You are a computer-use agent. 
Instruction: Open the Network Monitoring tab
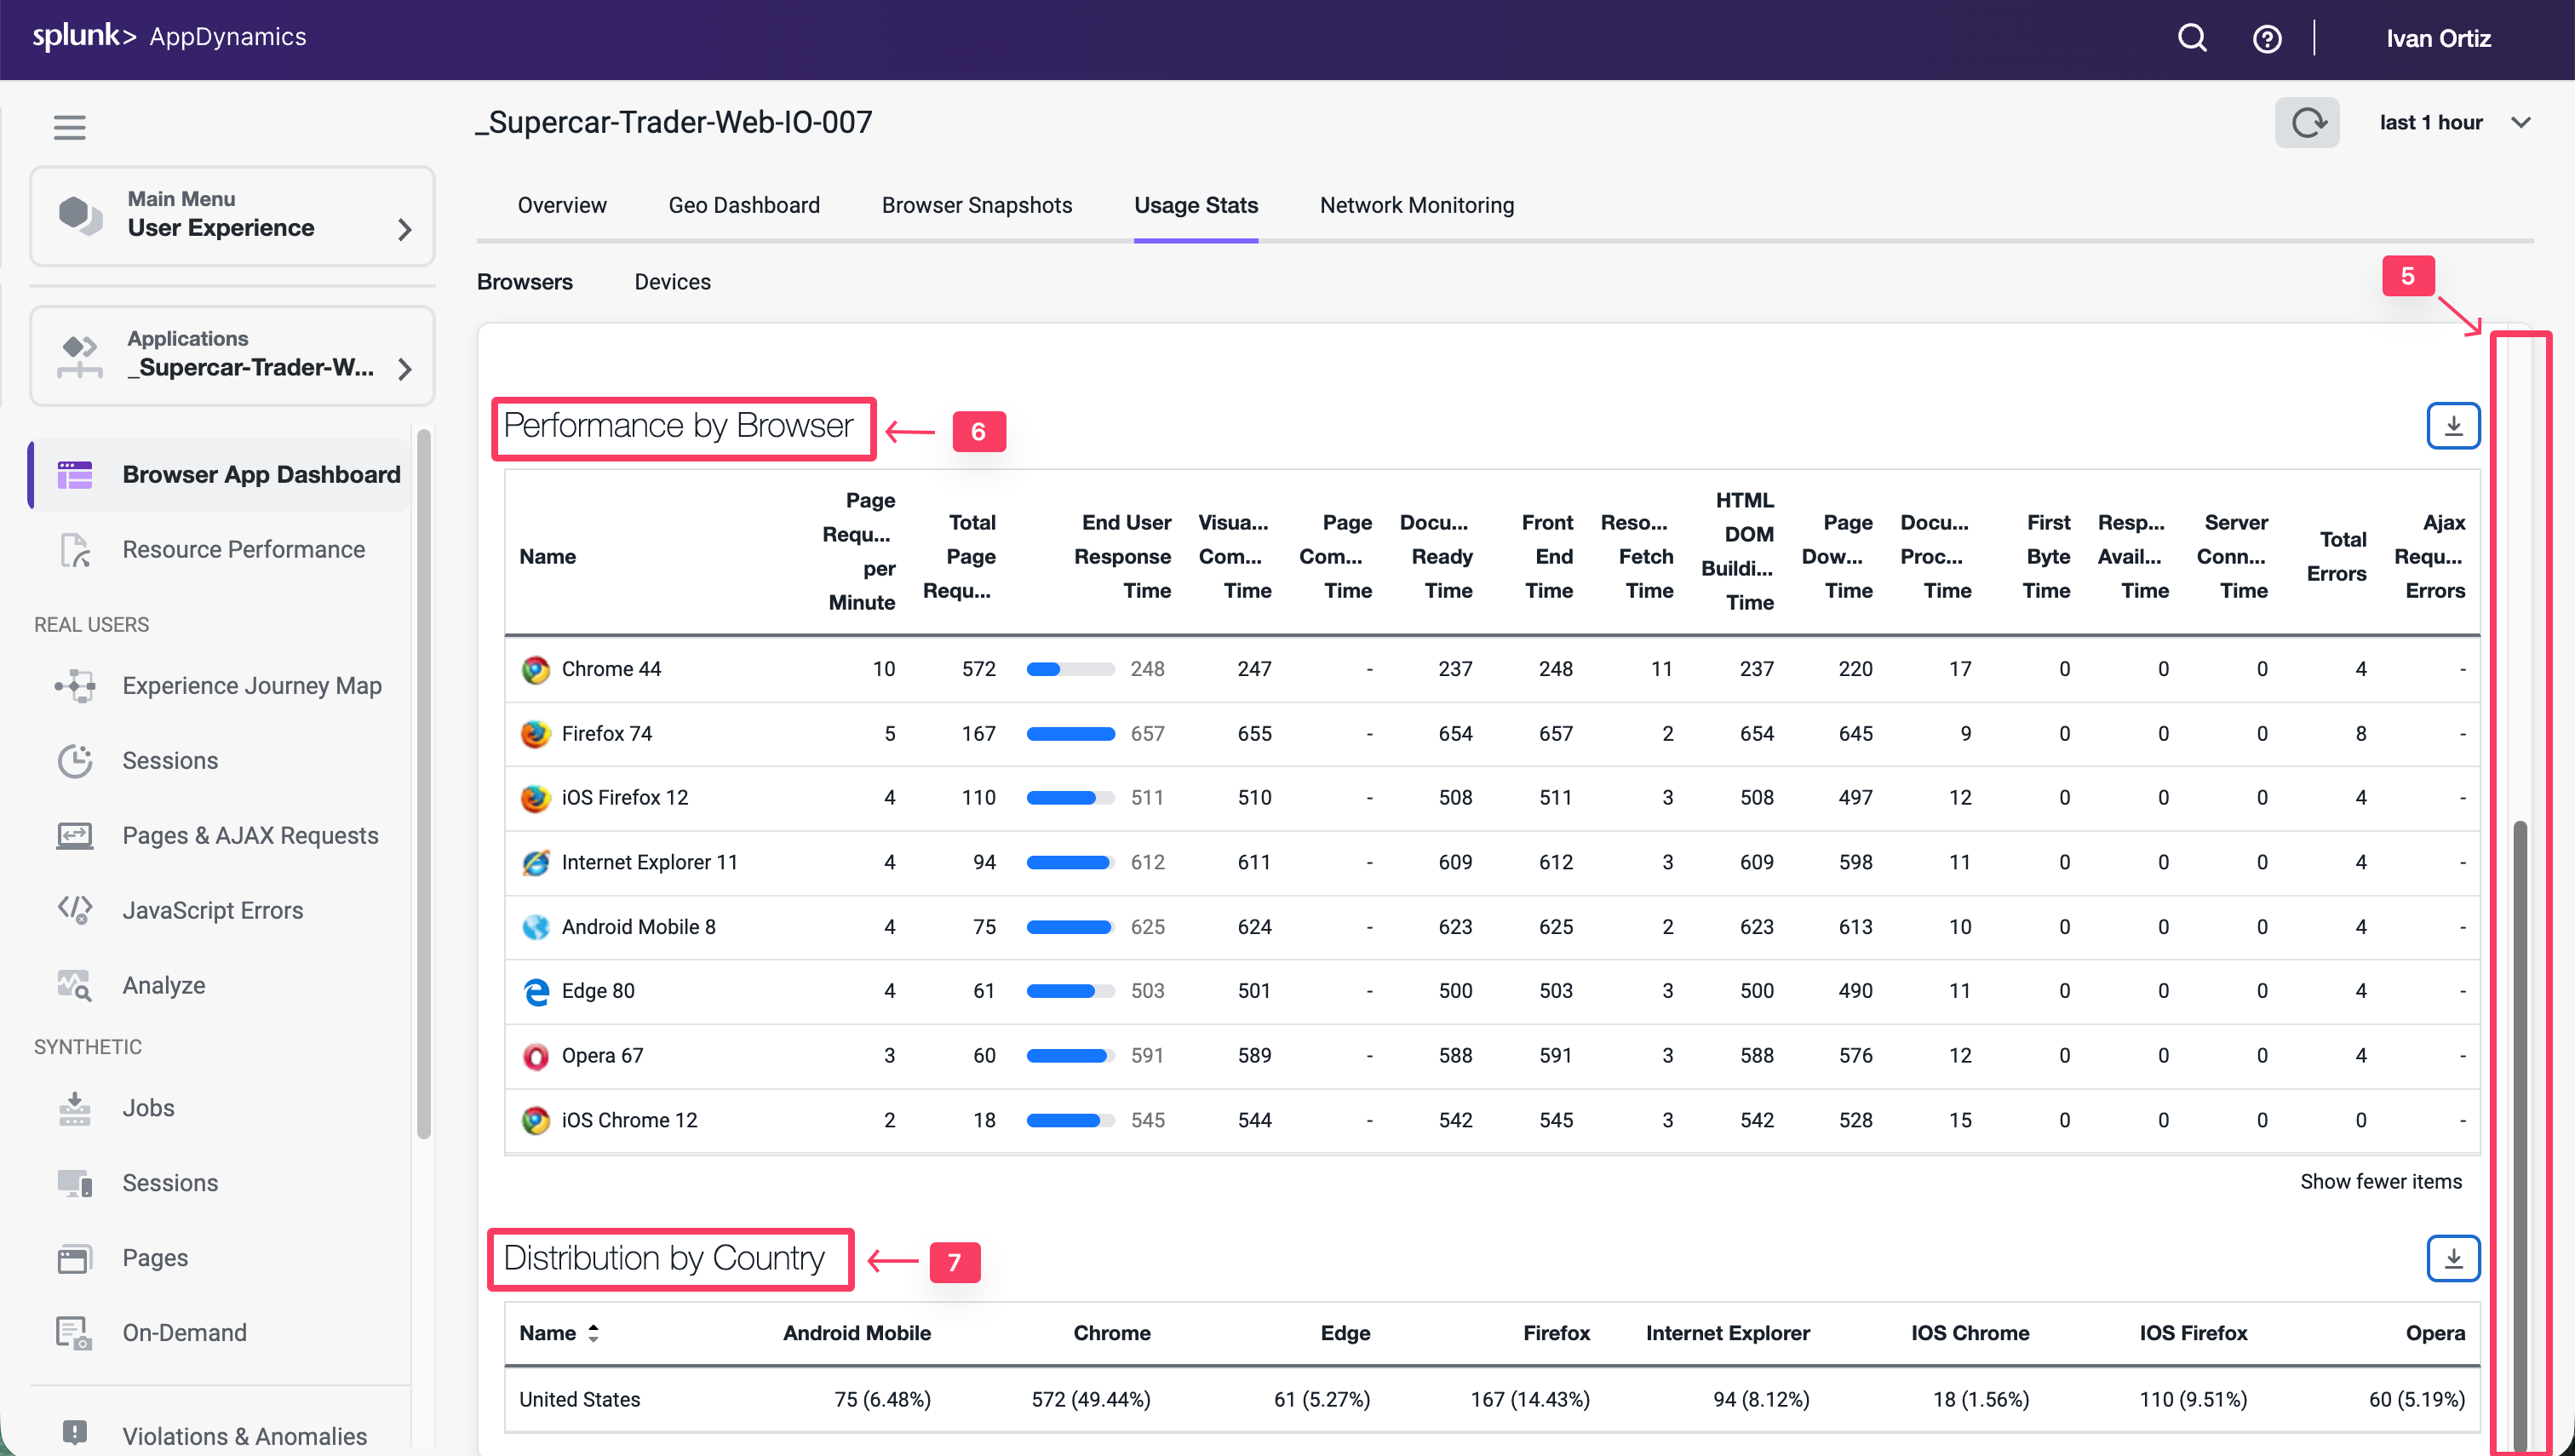[x=1416, y=205]
